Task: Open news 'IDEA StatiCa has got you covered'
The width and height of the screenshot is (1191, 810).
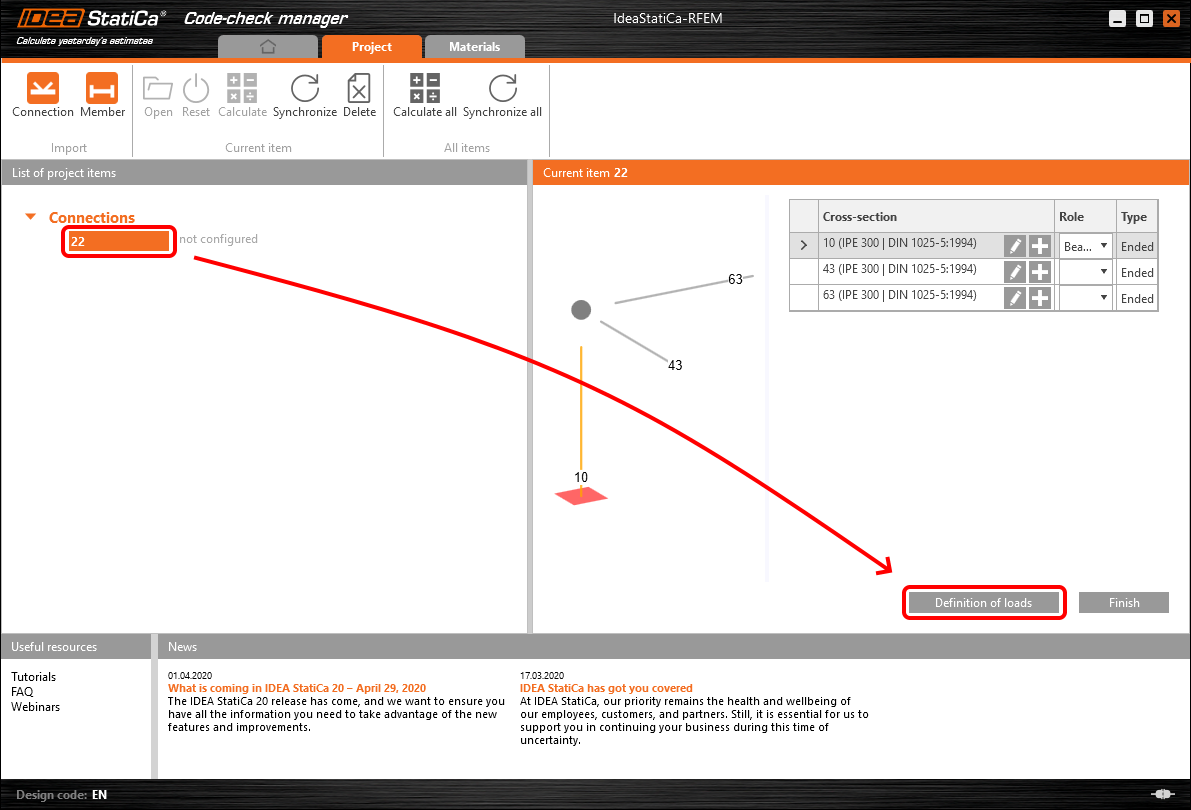Action: [606, 688]
